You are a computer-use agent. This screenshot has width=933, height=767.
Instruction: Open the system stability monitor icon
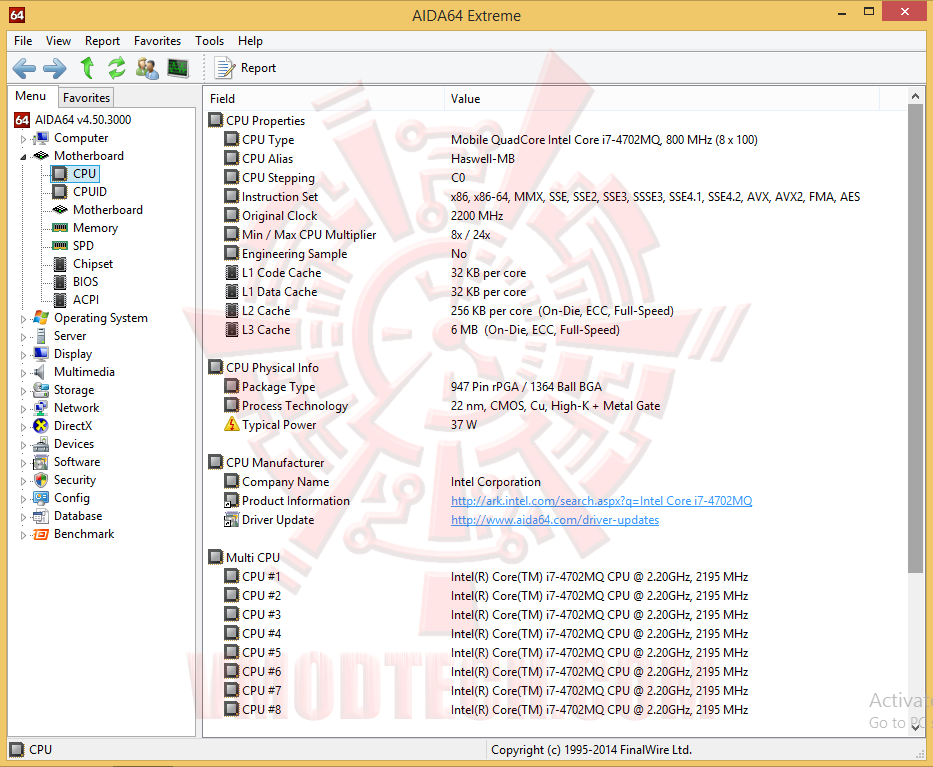tap(177, 68)
